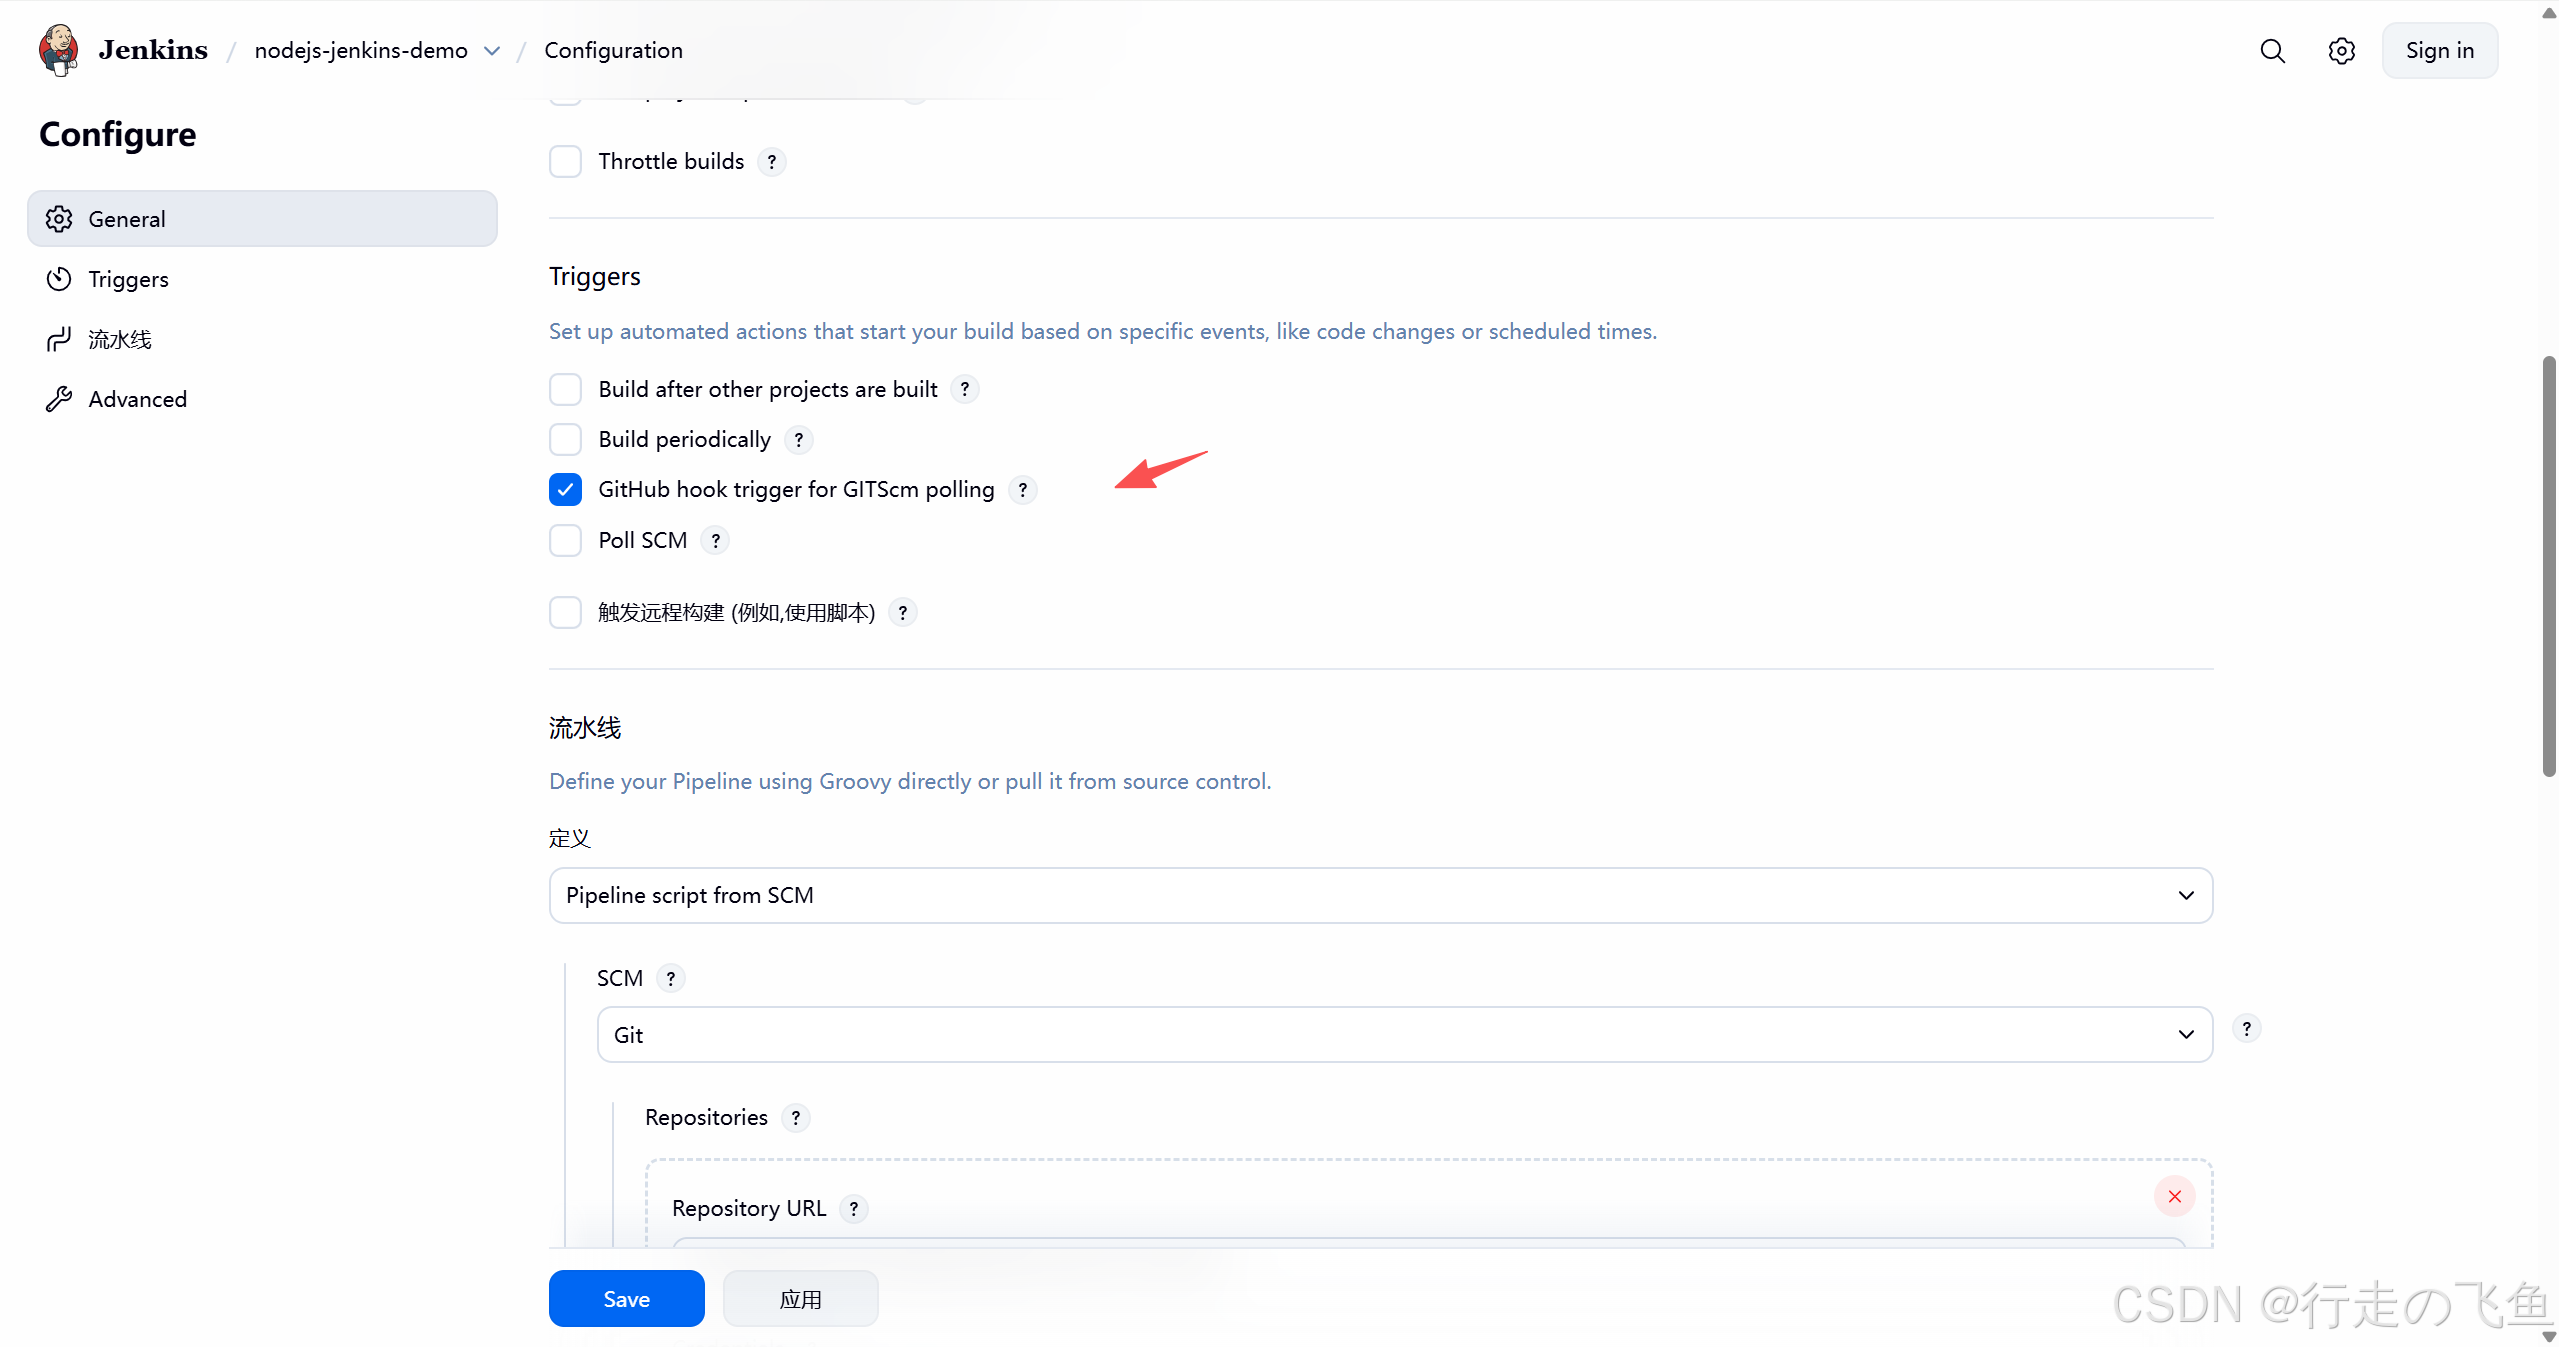Screen dimensions: 2559x1347
Task: Remove repository with red X button
Action: click(2175, 1197)
